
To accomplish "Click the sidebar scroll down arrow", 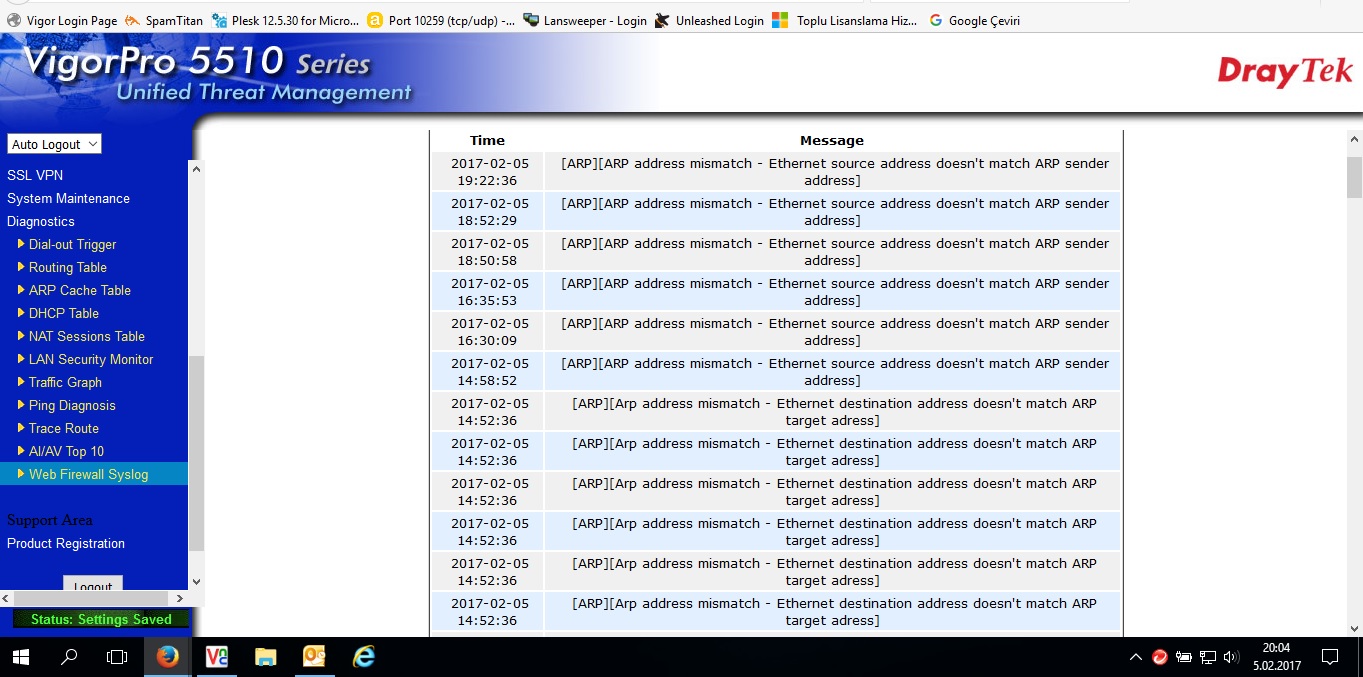I will point(196,581).
